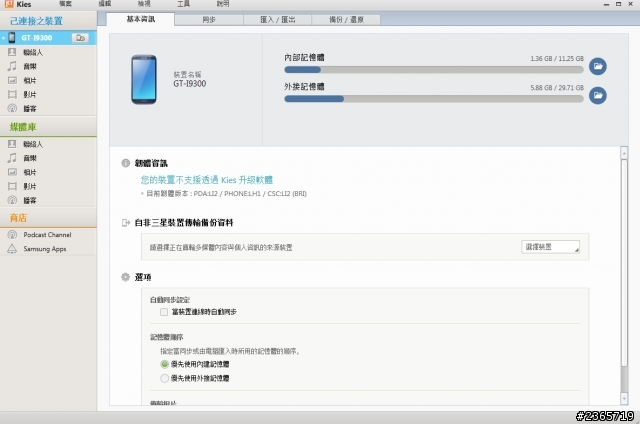
Task: Open the 工具 menu
Action: pos(183,4)
